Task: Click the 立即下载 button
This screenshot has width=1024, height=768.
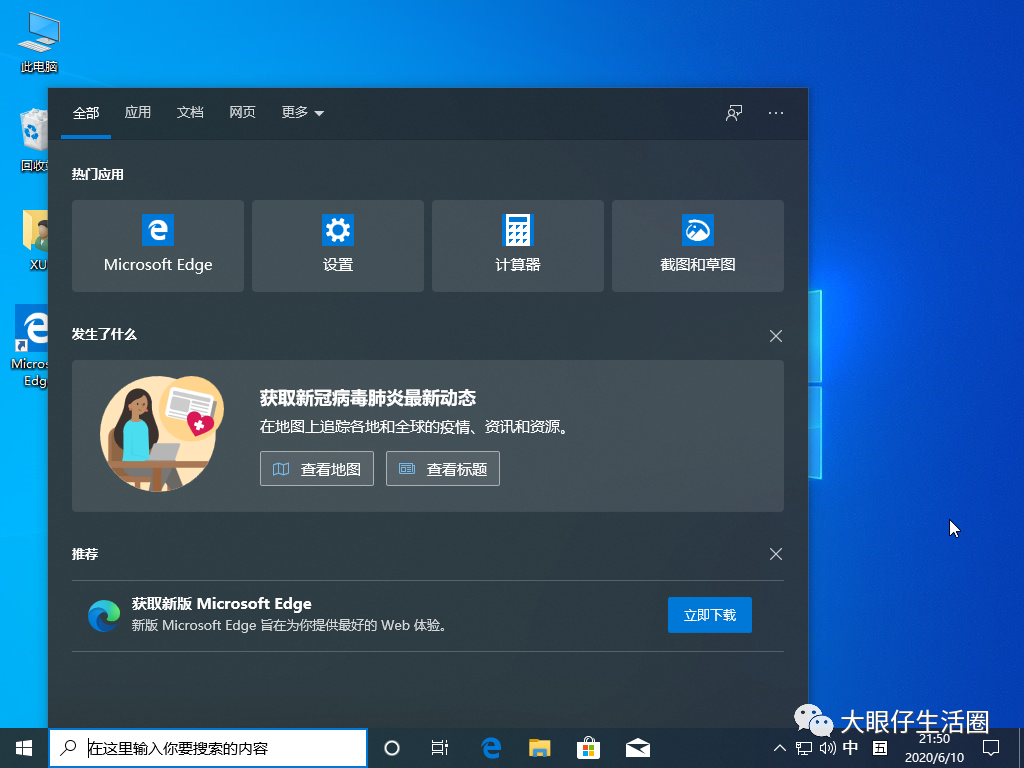Action: [x=710, y=615]
